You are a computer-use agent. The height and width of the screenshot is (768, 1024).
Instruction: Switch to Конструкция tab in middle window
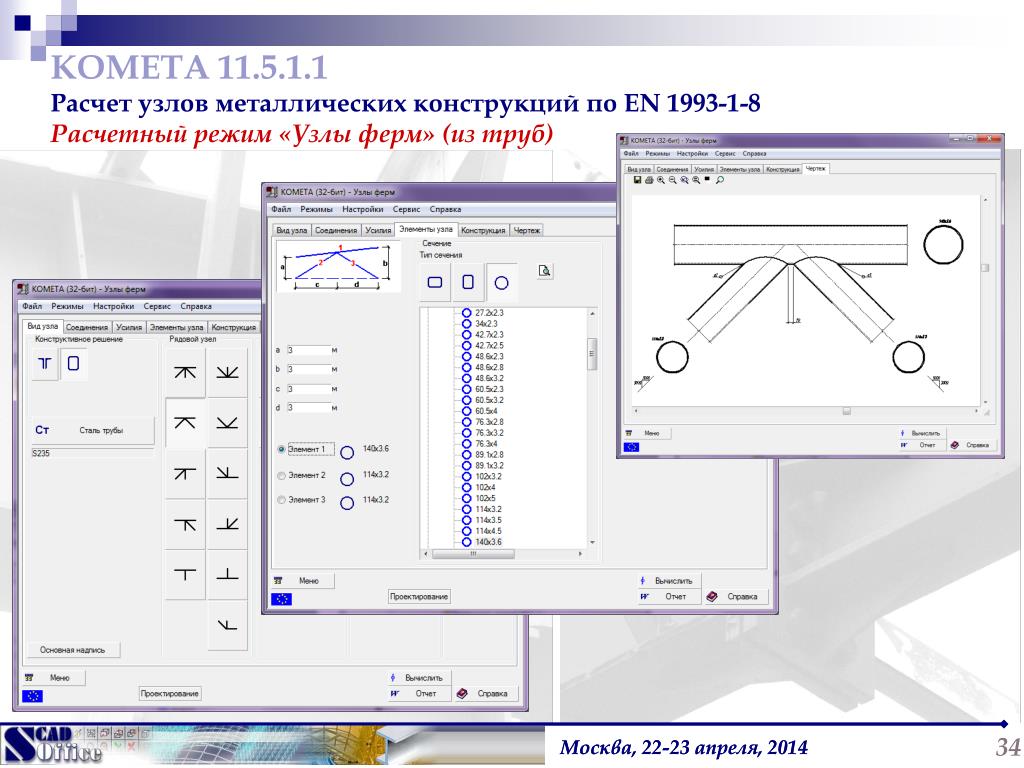point(483,231)
